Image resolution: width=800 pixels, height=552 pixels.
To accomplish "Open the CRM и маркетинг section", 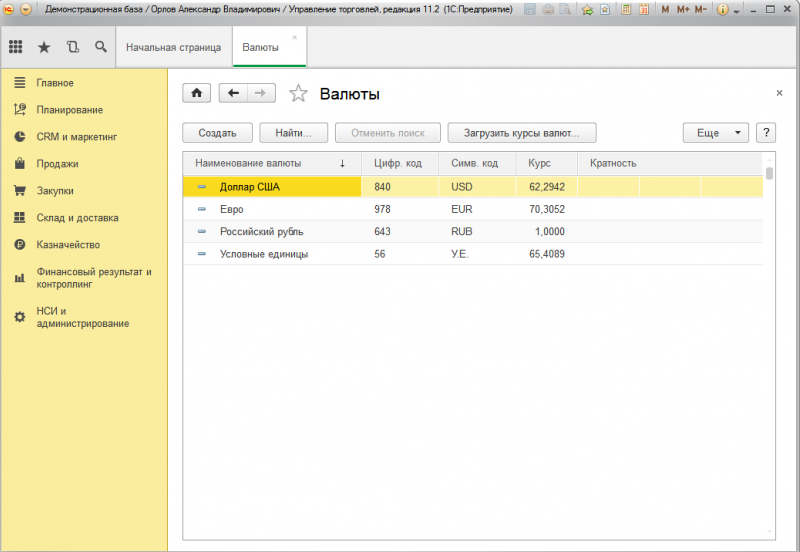I will [77, 137].
